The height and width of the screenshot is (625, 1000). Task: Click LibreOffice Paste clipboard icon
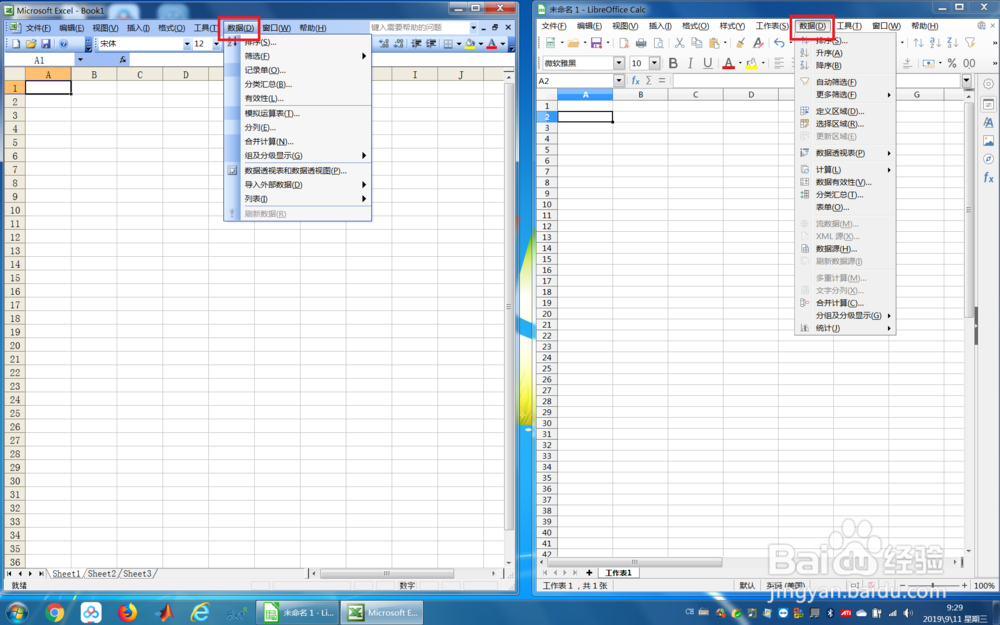(x=714, y=43)
